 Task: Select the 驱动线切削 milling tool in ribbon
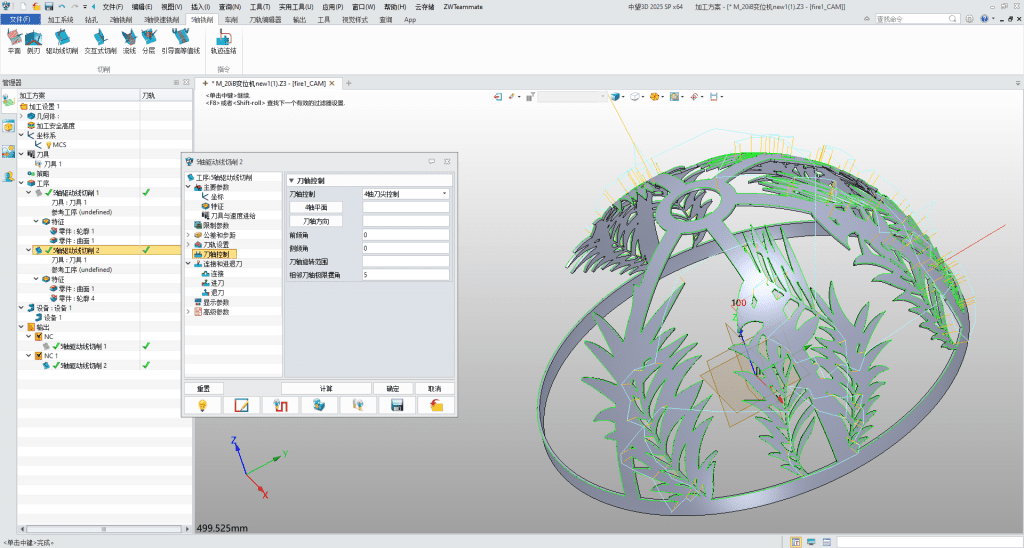pyautogui.click(x=62, y=41)
